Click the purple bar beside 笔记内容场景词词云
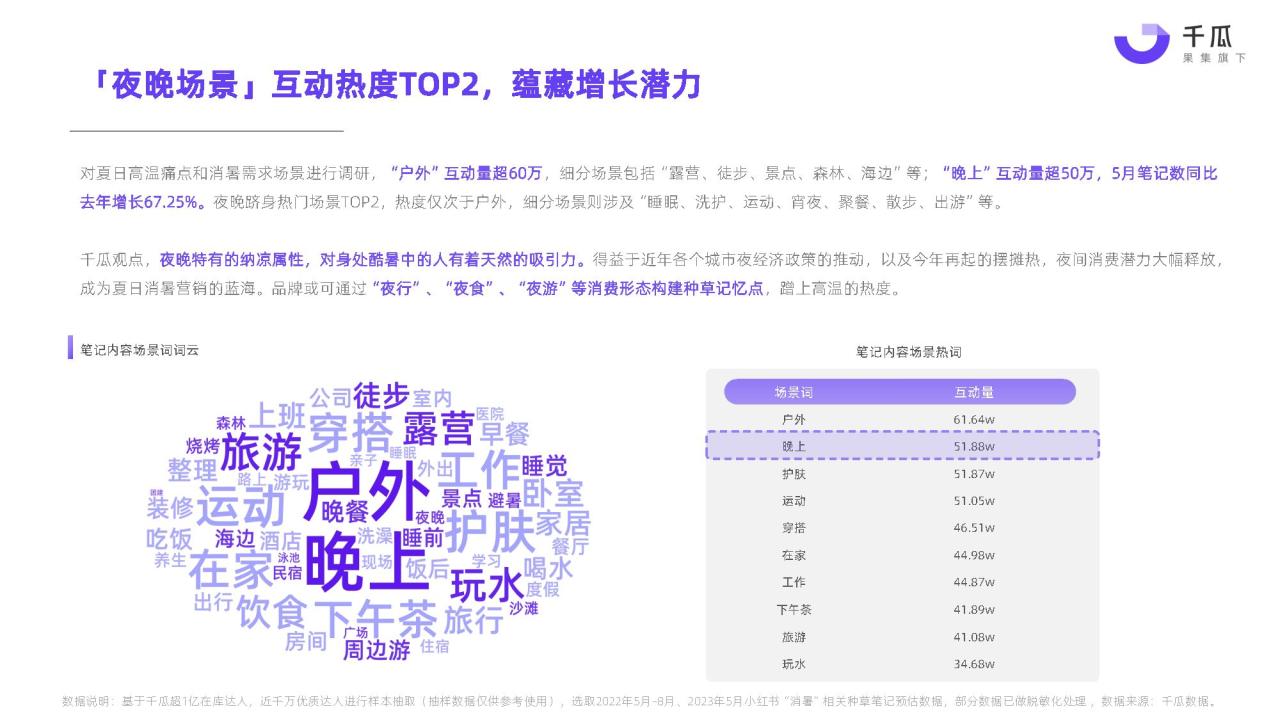The height and width of the screenshot is (720, 1280). (x=71, y=348)
